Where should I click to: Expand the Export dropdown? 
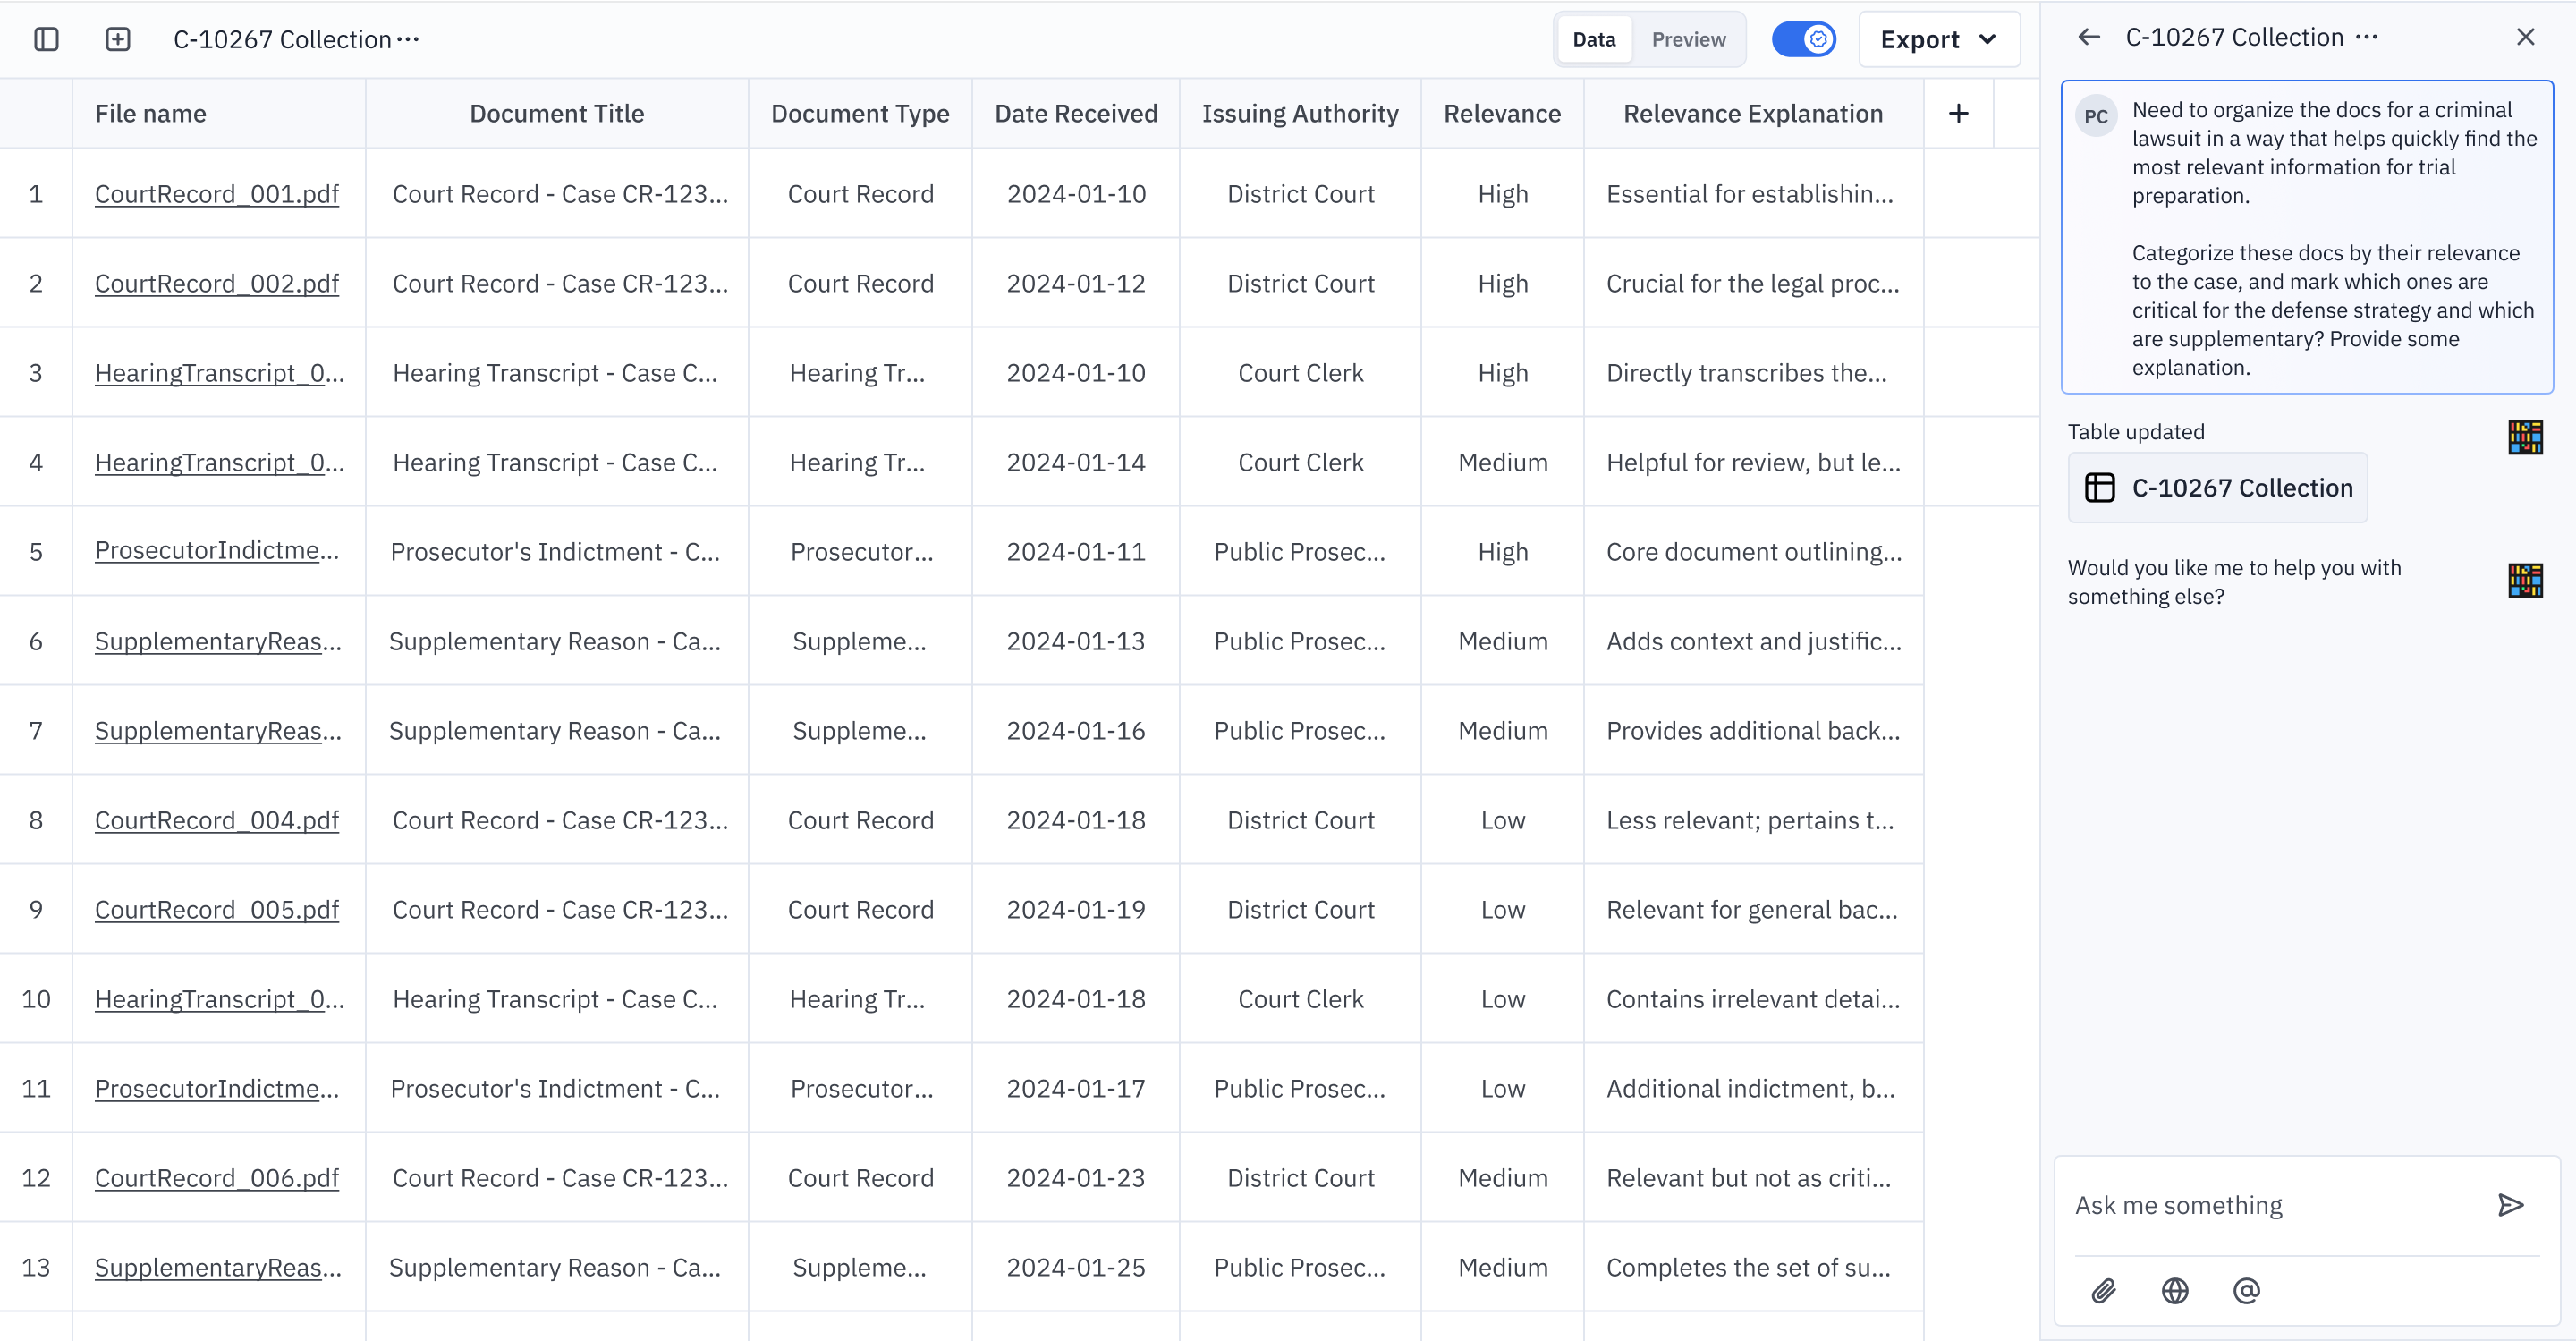(x=1939, y=39)
